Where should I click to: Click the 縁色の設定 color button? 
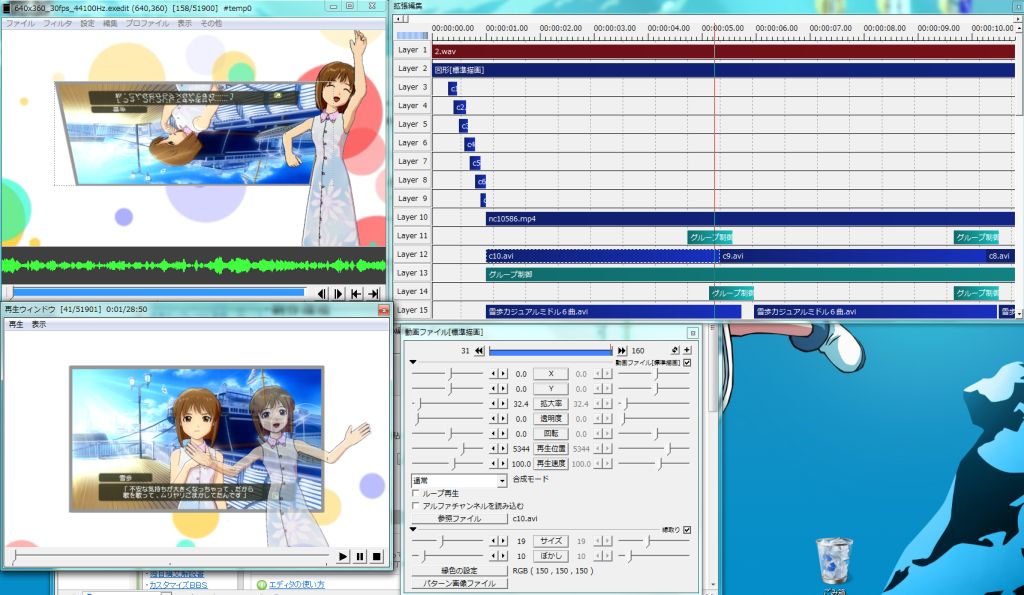click(x=459, y=571)
